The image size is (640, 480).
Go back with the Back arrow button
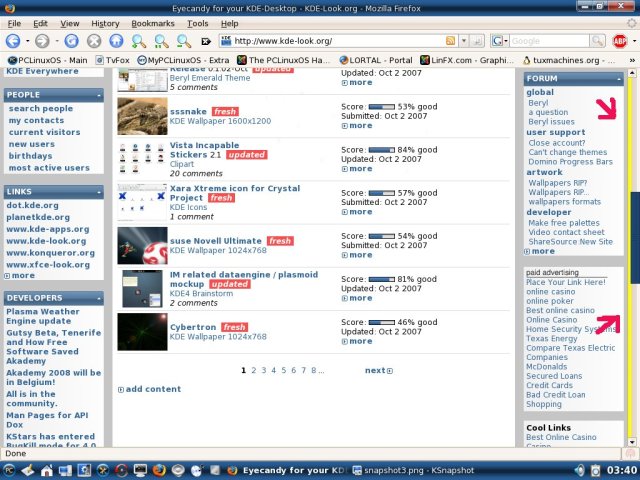click(13, 41)
